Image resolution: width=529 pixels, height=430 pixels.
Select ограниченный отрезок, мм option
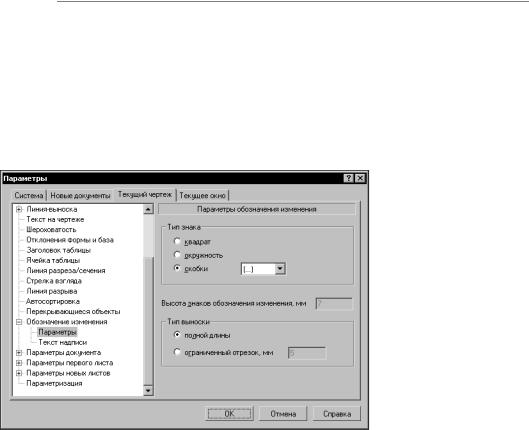[177, 352]
